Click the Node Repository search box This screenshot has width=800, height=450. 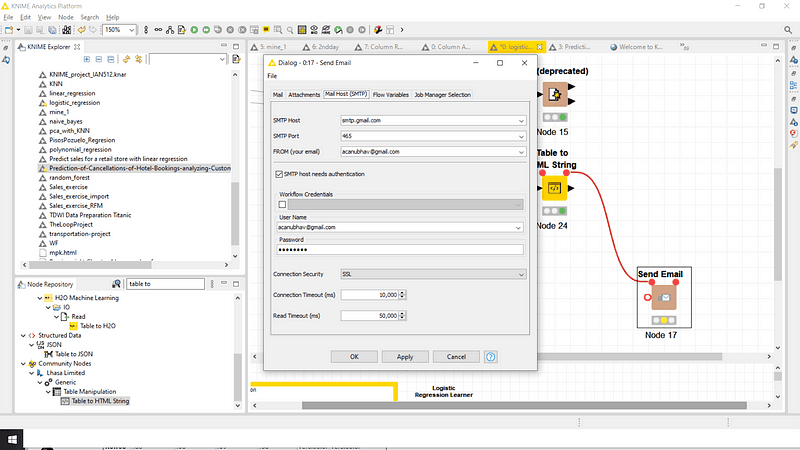(165, 284)
